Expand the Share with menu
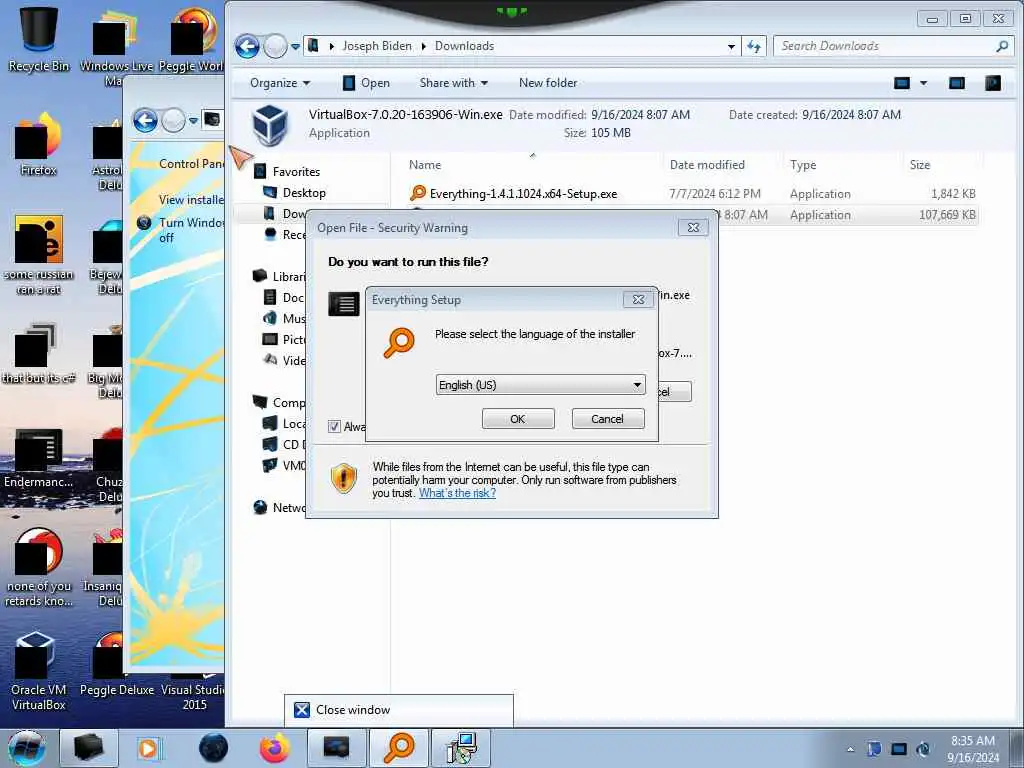Viewport: 1024px width, 768px height. click(453, 83)
